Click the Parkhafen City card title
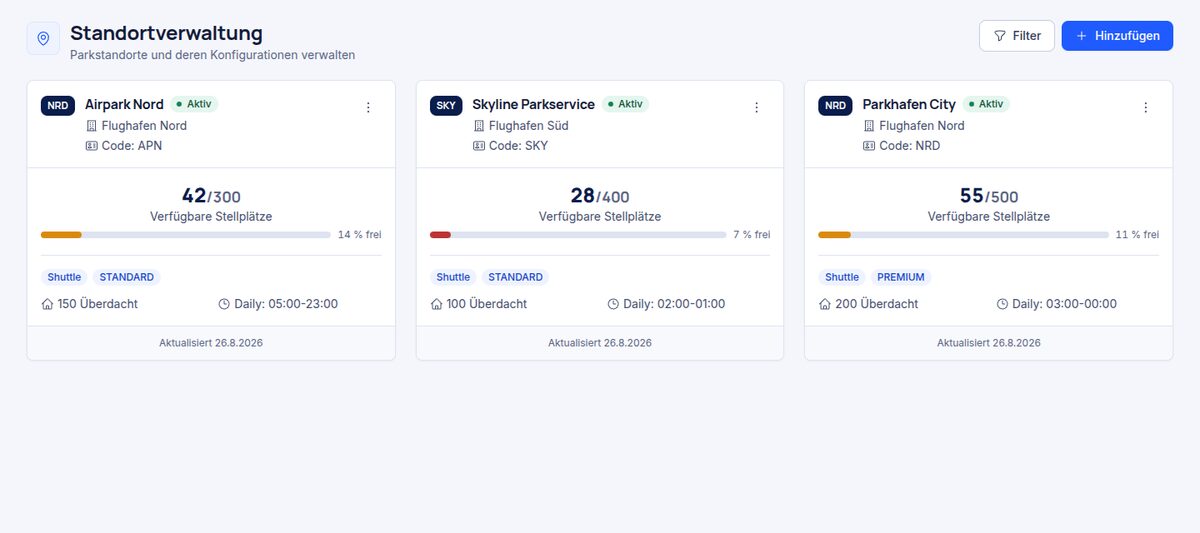The width and height of the screenshot is (1200, 533). [909, 104]
